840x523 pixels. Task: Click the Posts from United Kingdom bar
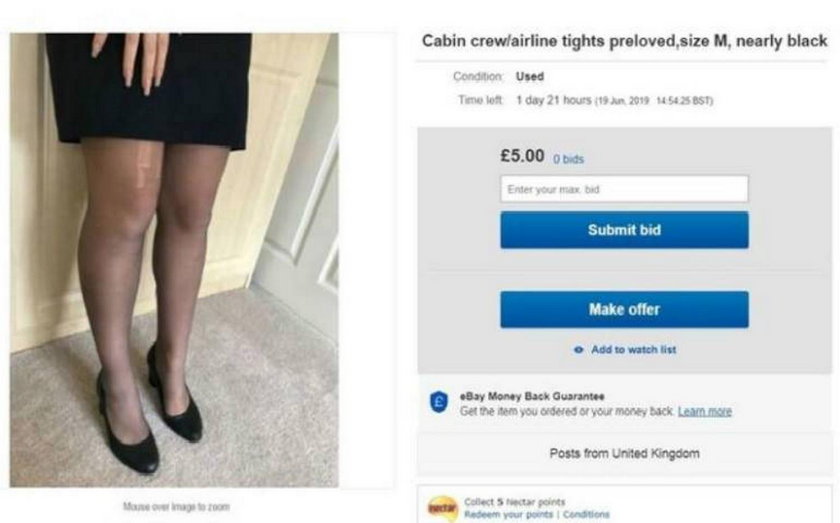pos(624,453)
